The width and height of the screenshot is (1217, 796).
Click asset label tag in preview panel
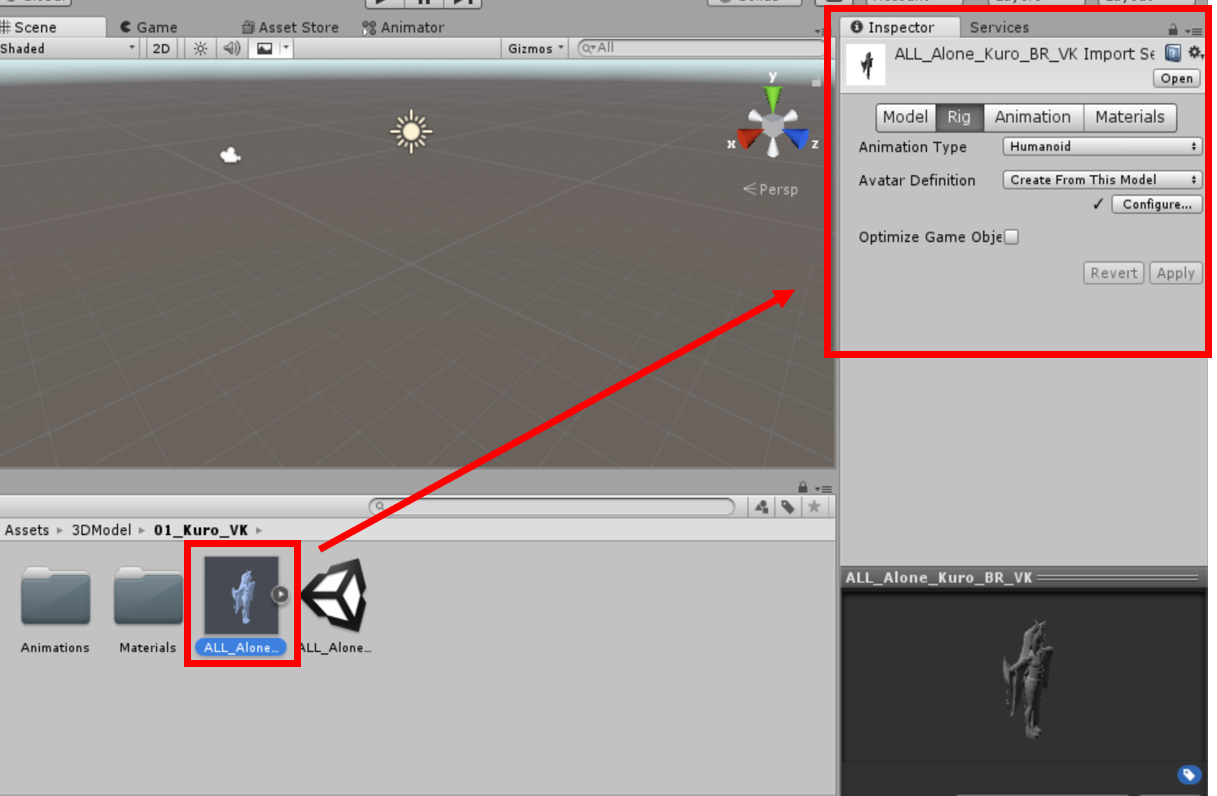1188,774
